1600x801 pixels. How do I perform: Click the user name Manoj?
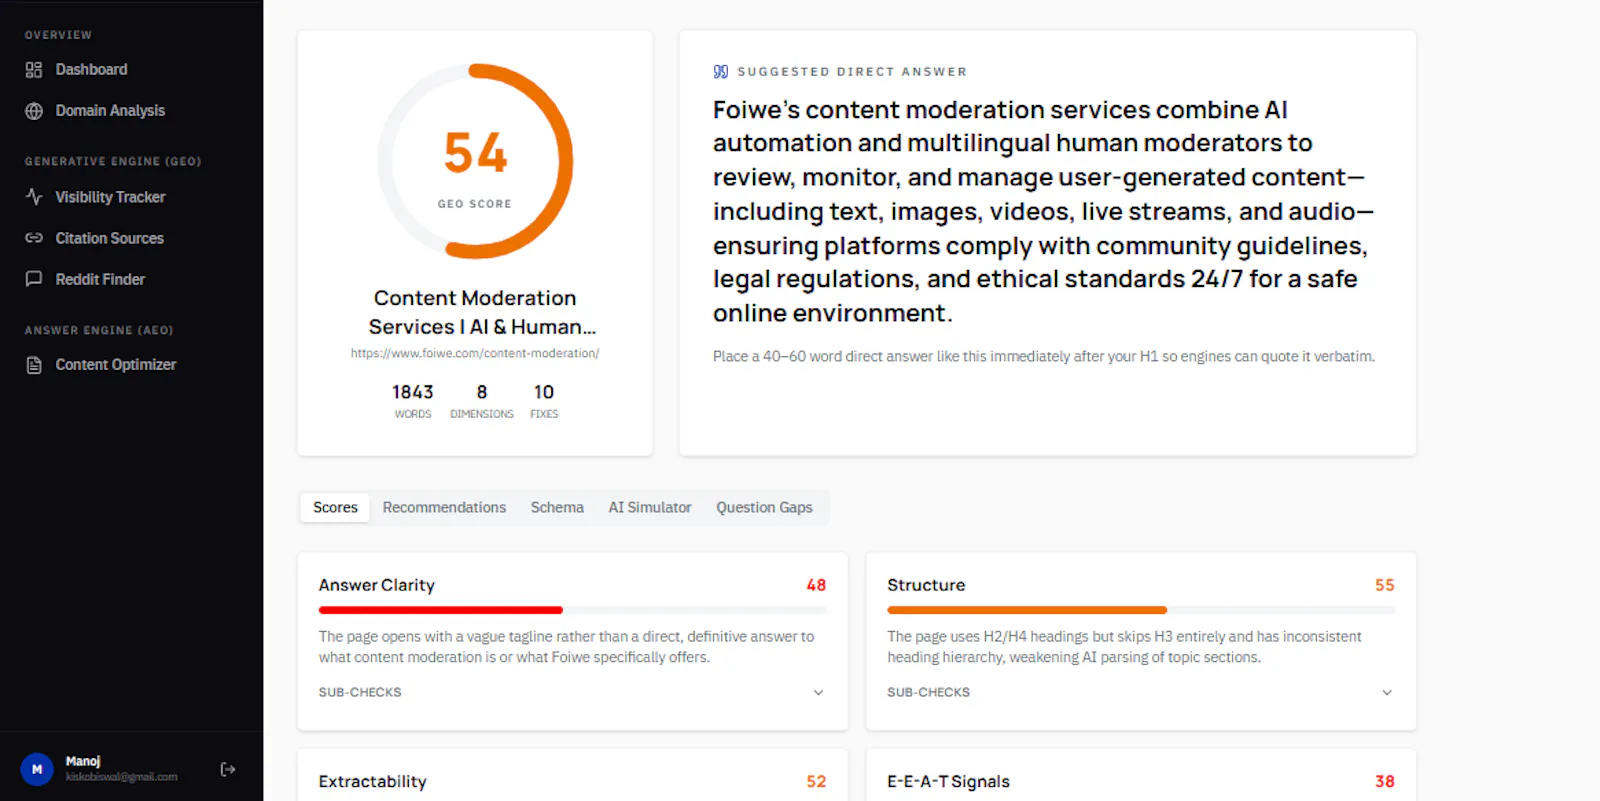[x=83, y=761]
